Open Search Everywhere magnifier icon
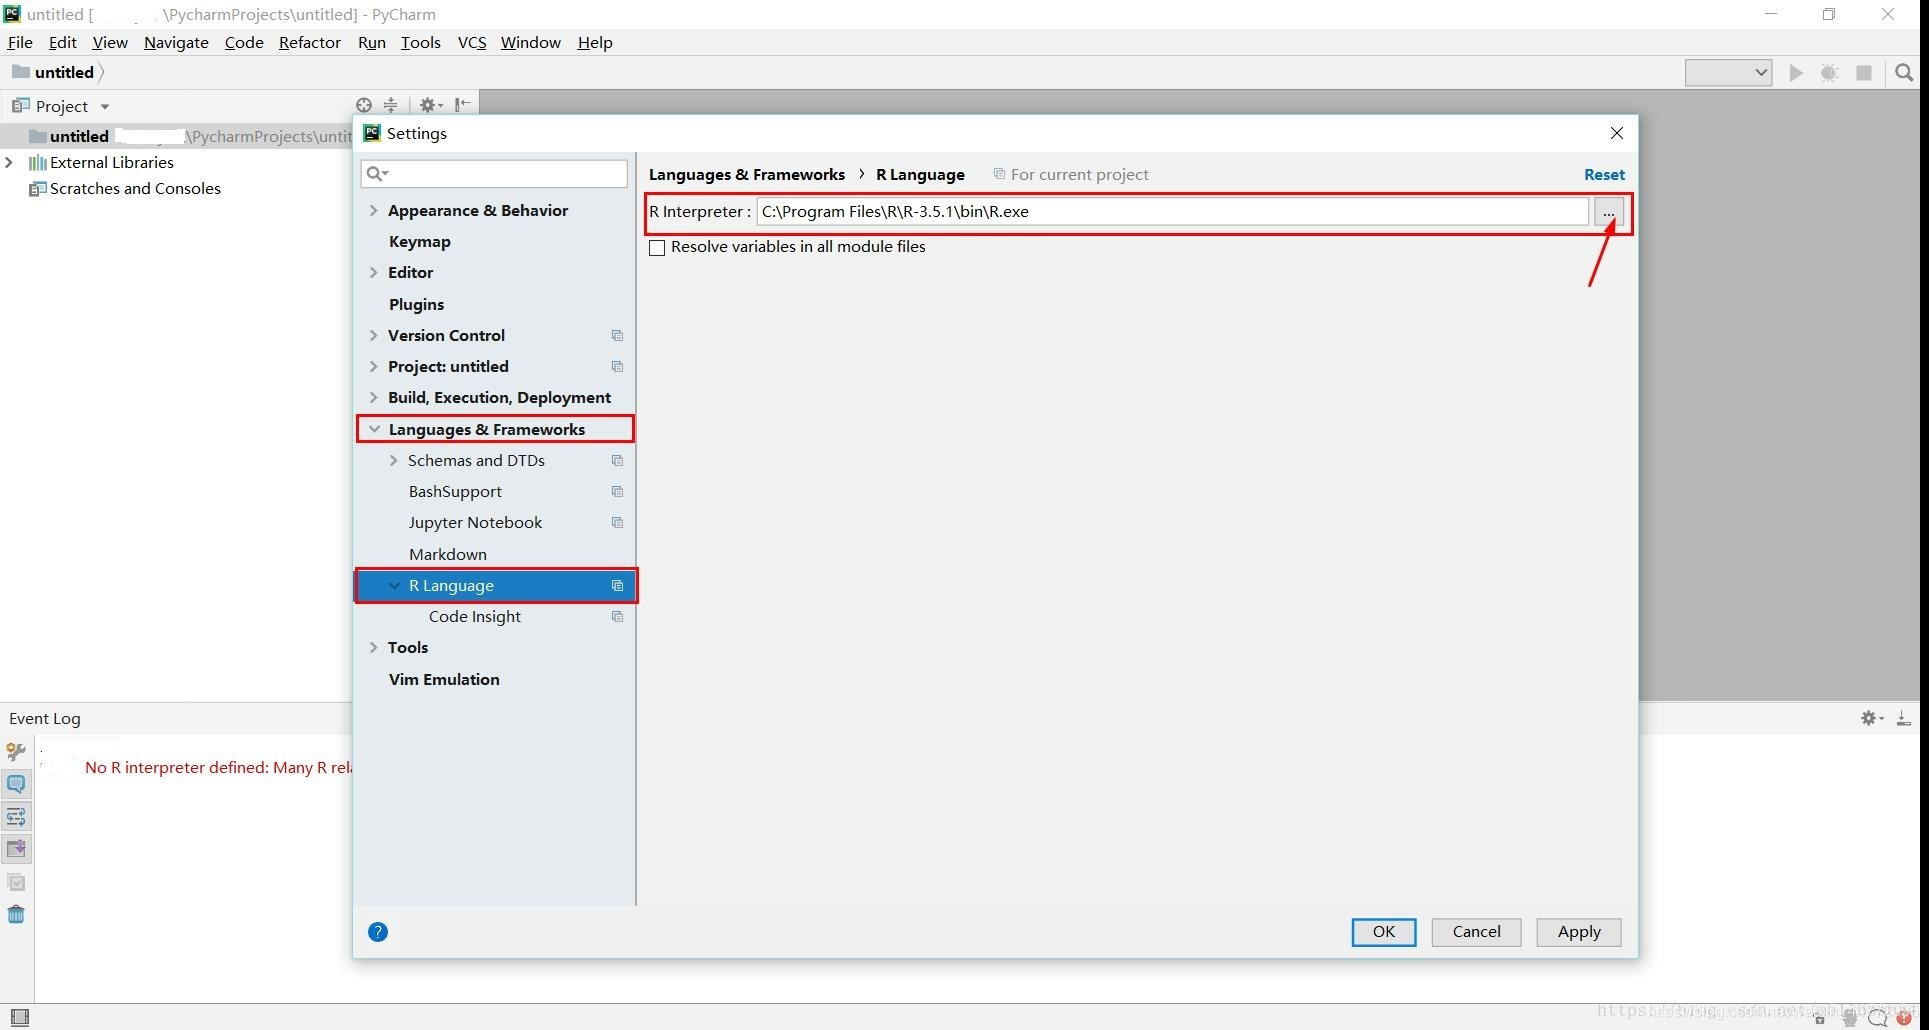Viewport: 1929px width, 1030px height. 1904,73
